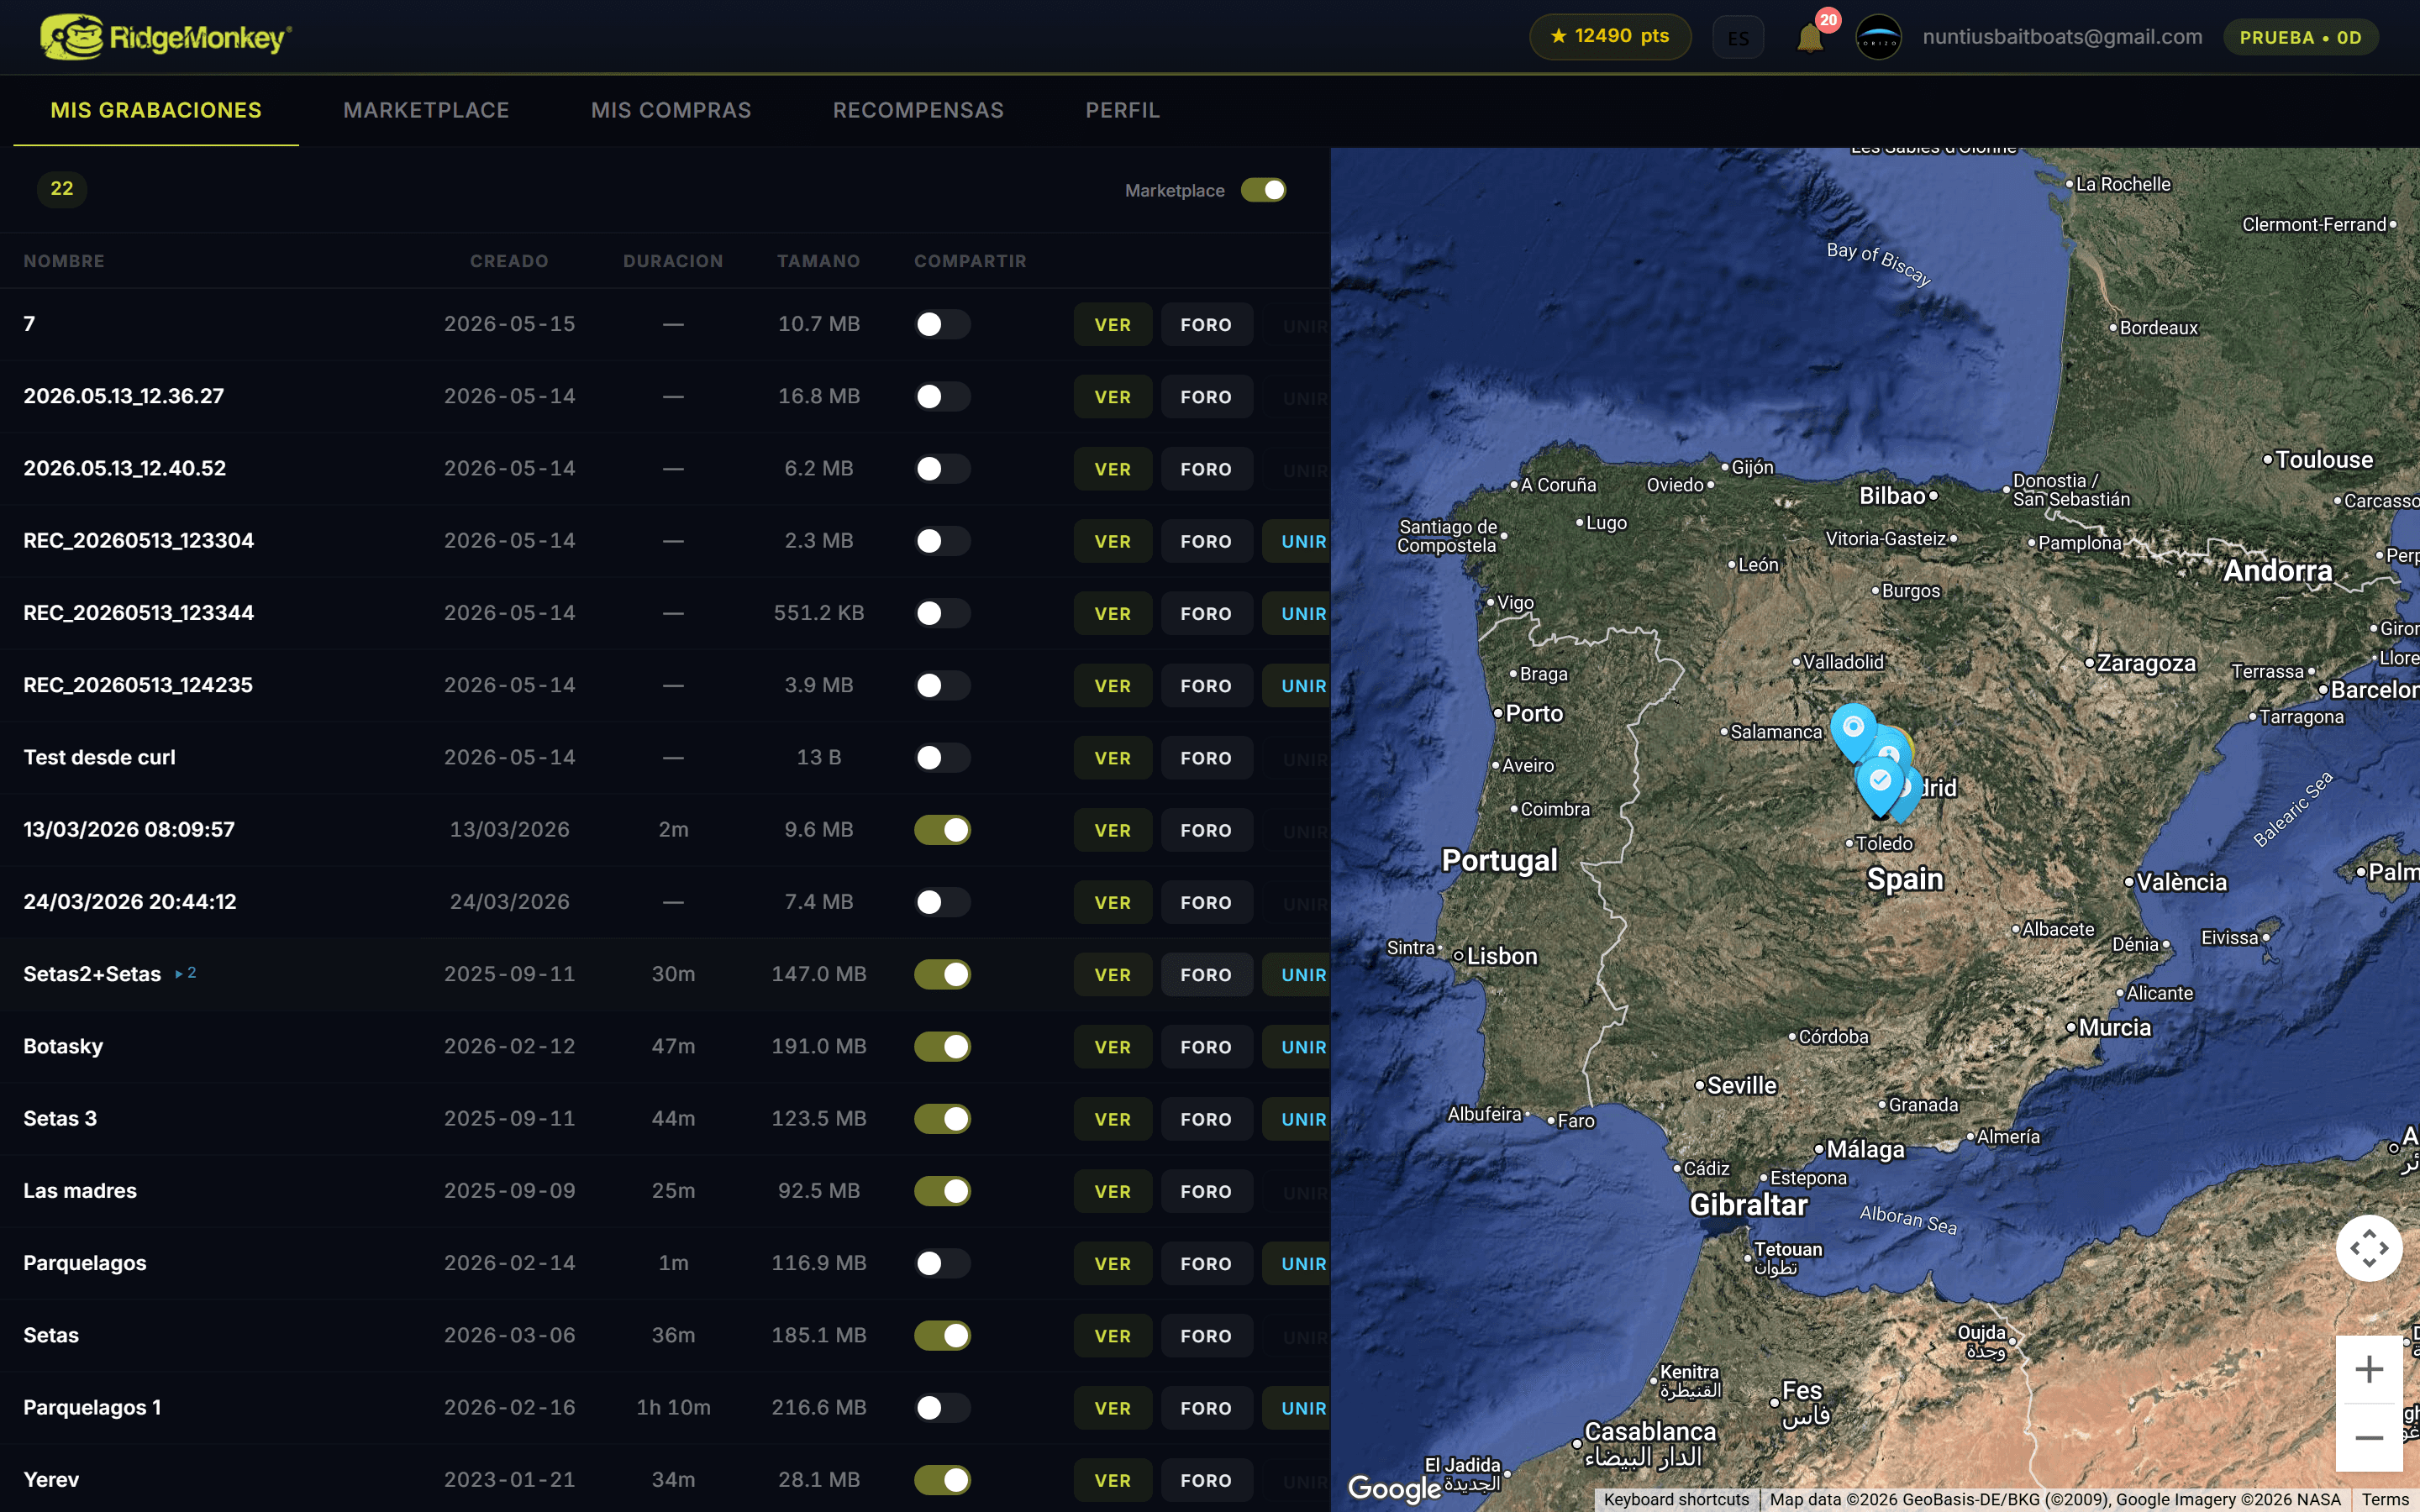Switch to the Mis Compras tab
The height and width of the screenshot is (1512, 2420).
[671, 110]
